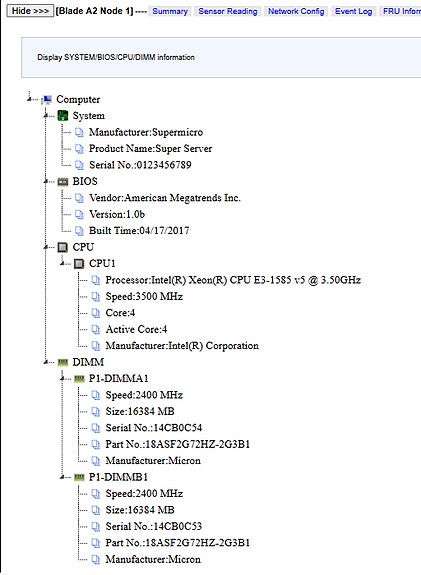421x575 pixels.
Task: Open the Event Log link
Action: pos(354,11)
